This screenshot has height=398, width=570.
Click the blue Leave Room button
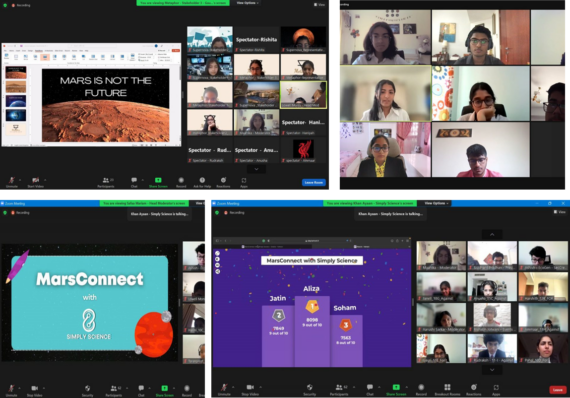pyautogui.click(x=313, y=182)
